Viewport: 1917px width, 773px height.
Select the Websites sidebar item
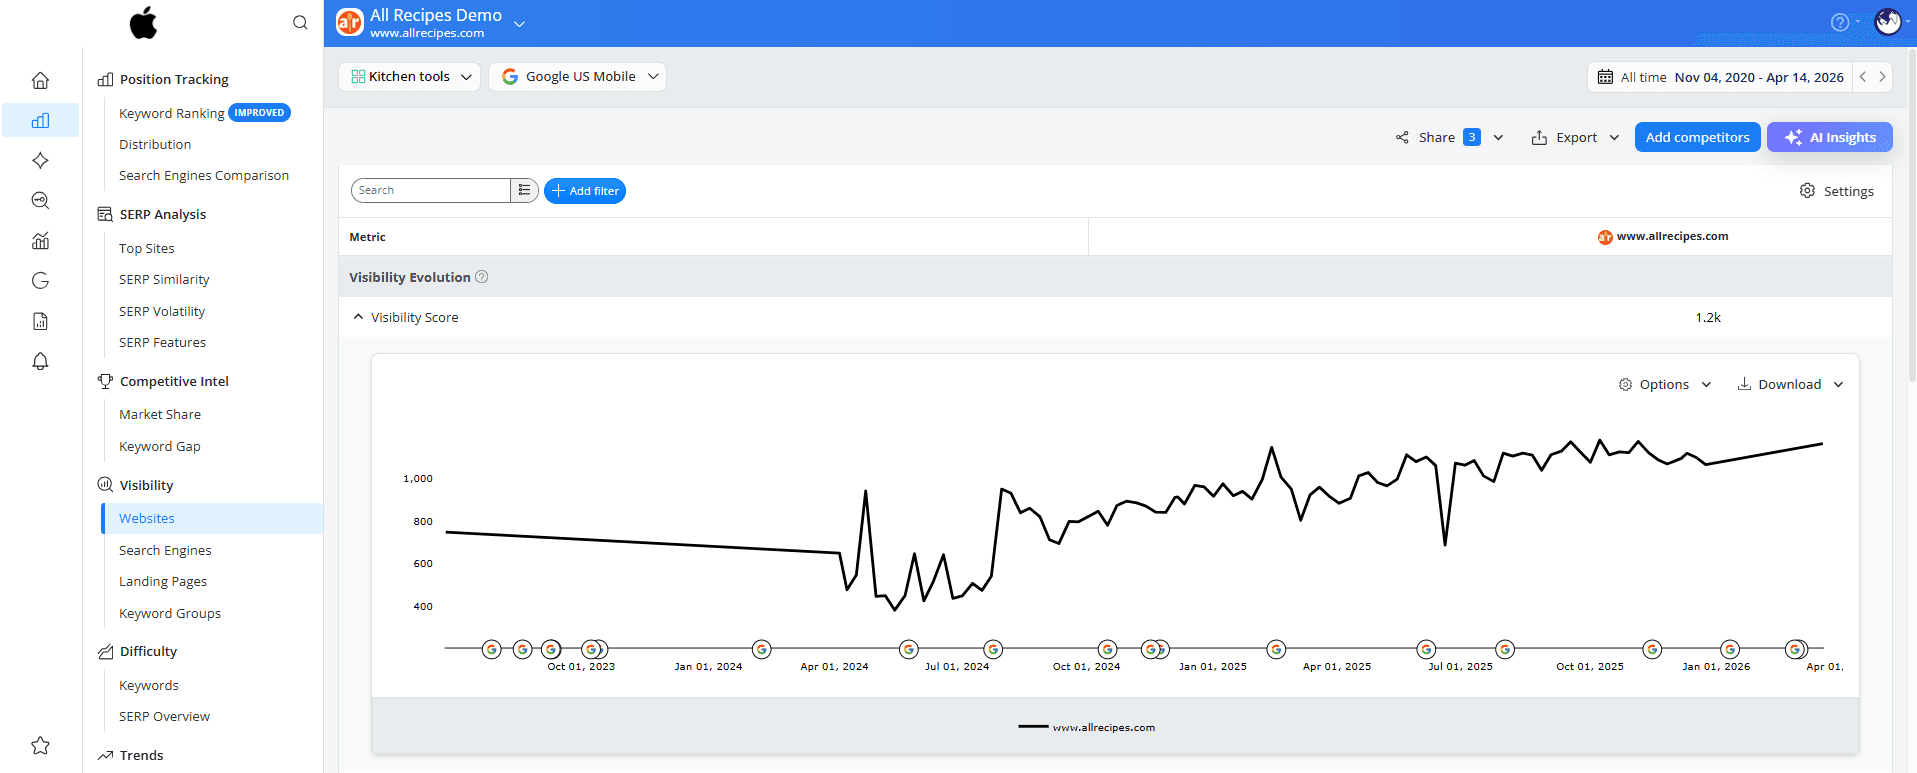click(212, 518)
